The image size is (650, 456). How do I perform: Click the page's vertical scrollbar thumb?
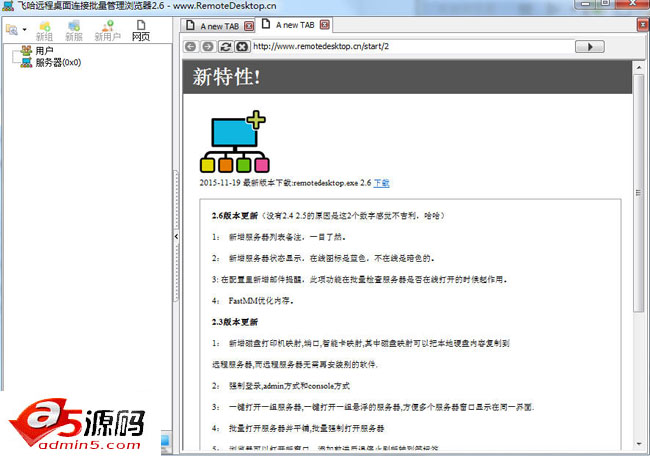click(639, 193)
